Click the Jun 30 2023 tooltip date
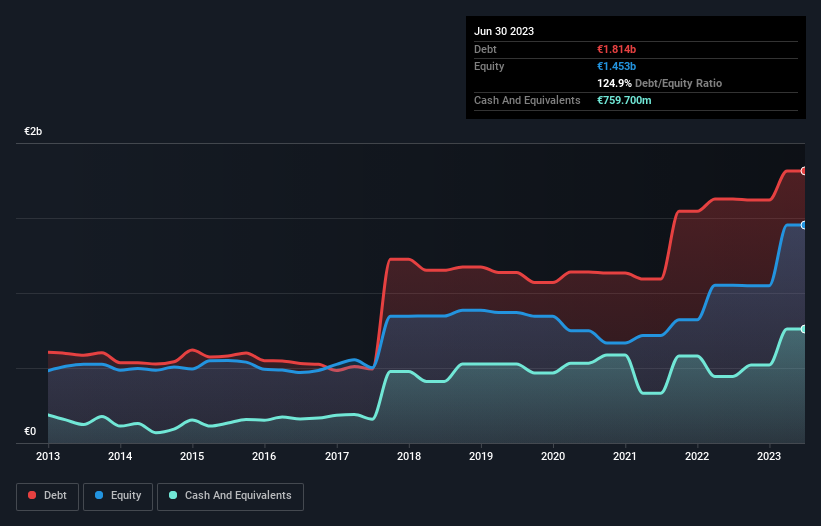This screenshot has height=526, width=821. (x=504, y=31)
